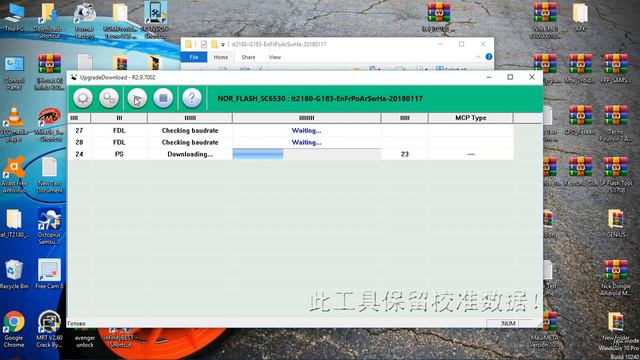Viewport: 640px width, 360px height.
Task: Open the GENIUS folder desktop icon
Action: [x=616, y=223]
